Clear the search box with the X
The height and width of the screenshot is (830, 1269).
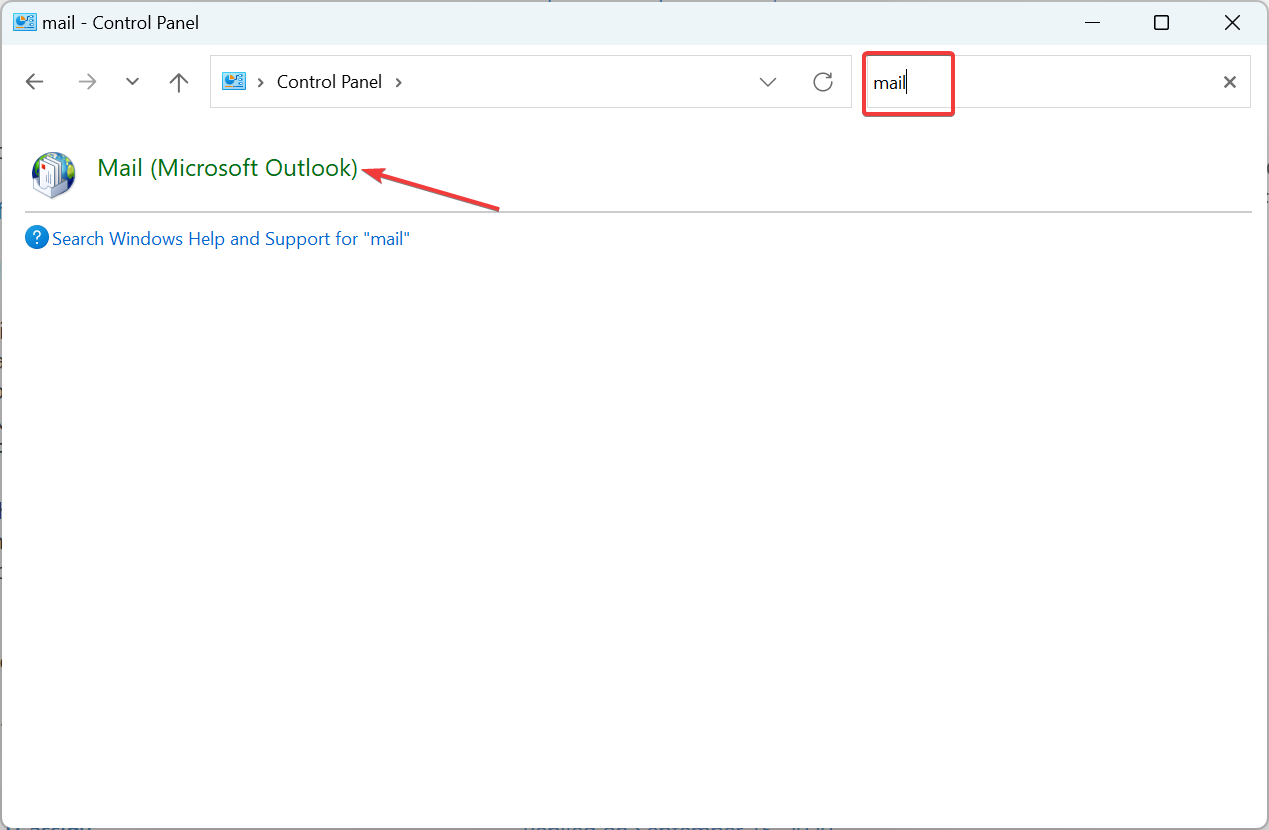[x=1230, y=82]
